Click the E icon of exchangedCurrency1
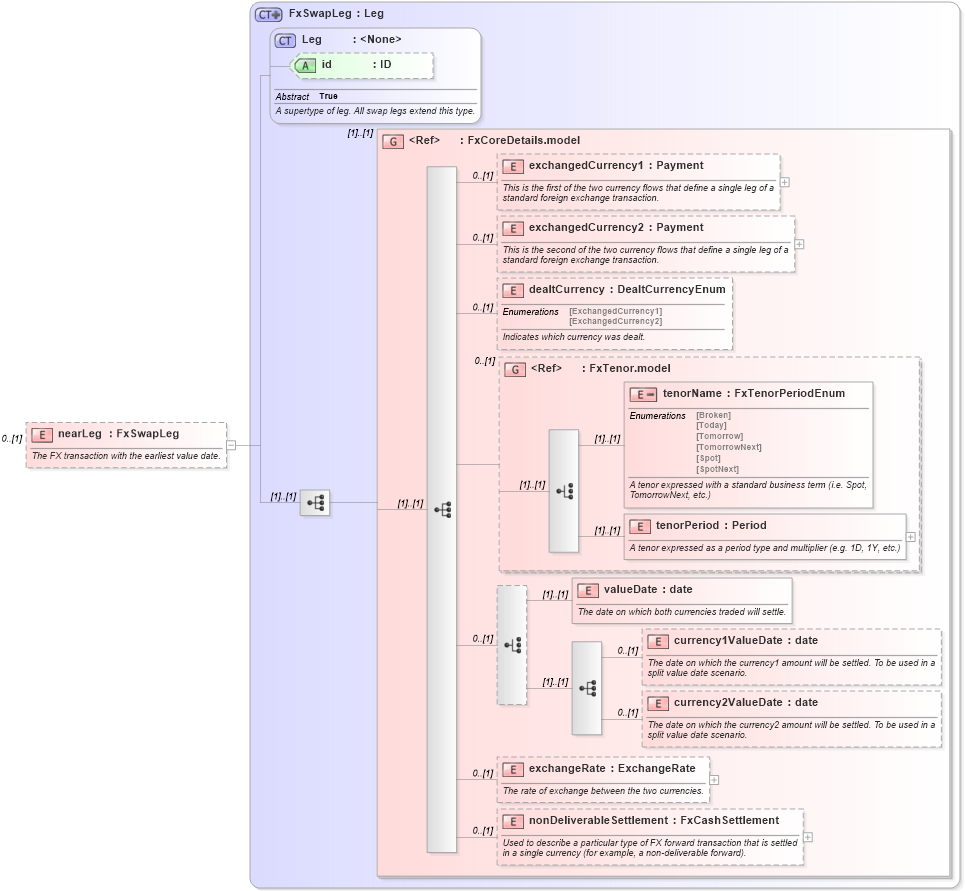 pyautogui.click(x=513, y=166)
